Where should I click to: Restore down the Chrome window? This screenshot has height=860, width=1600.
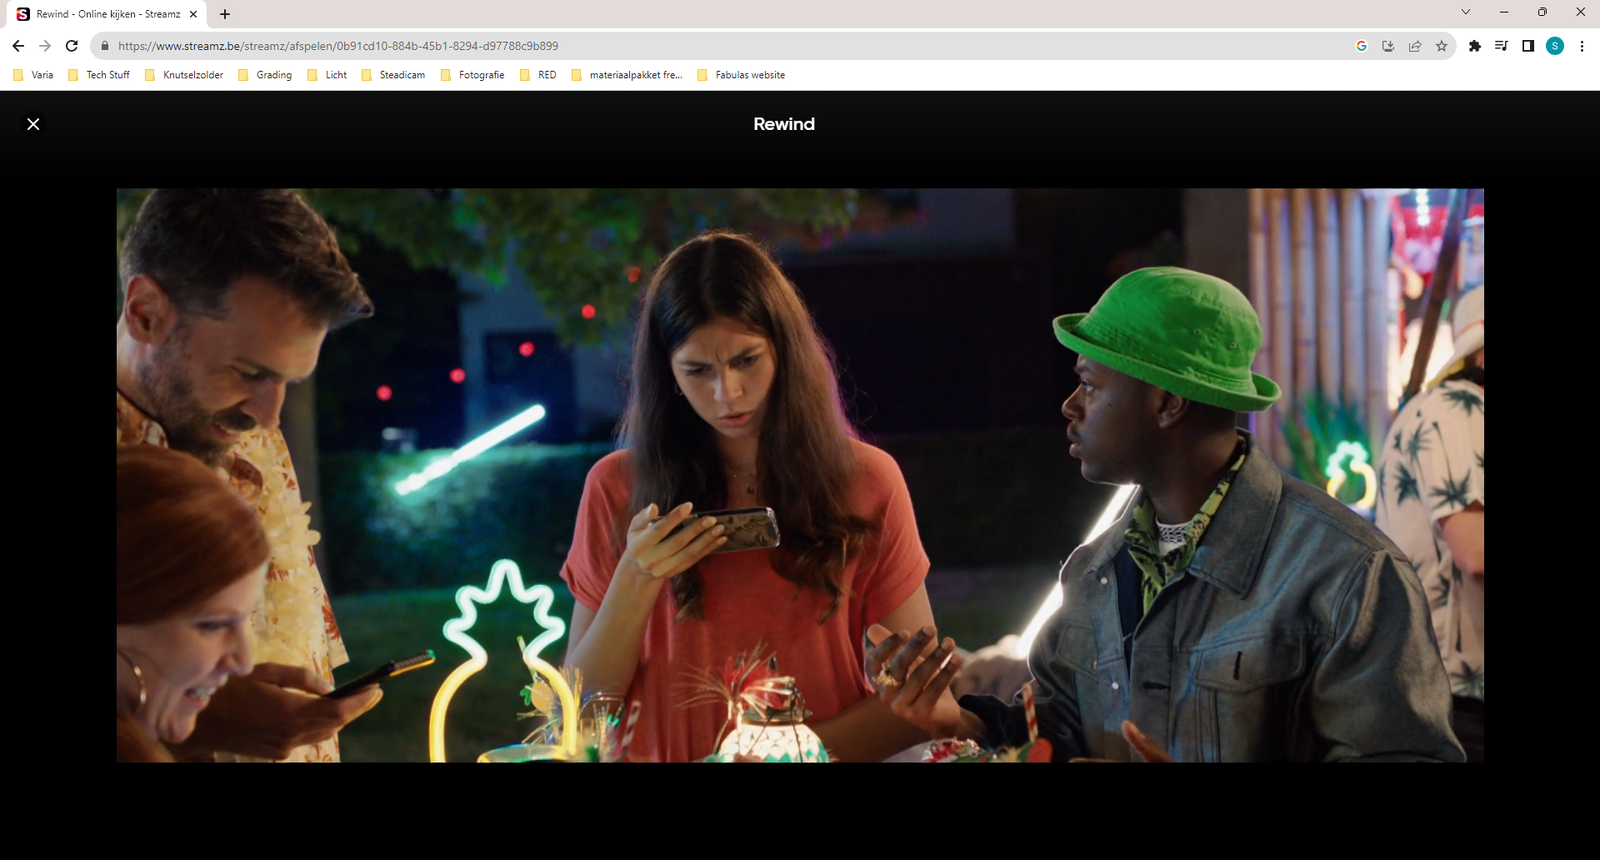click(1542, 12)
